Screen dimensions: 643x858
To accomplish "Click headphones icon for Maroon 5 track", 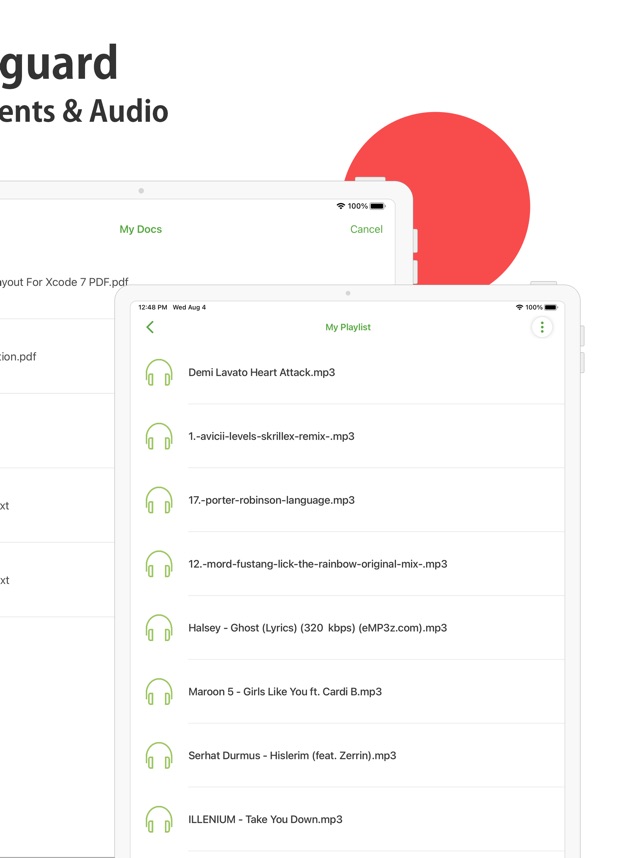I will click(159, 692).
